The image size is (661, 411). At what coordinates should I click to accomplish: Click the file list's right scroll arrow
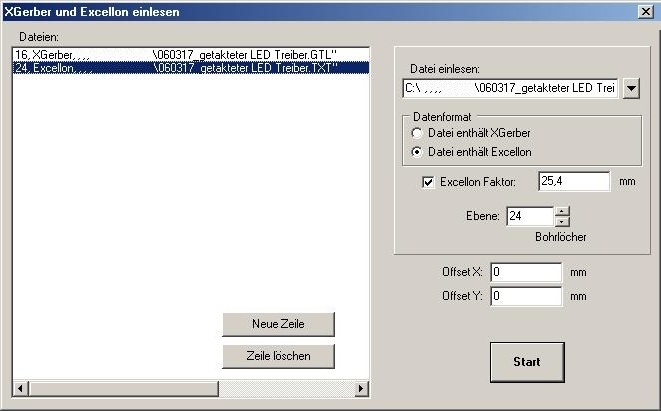coord(362,388)
